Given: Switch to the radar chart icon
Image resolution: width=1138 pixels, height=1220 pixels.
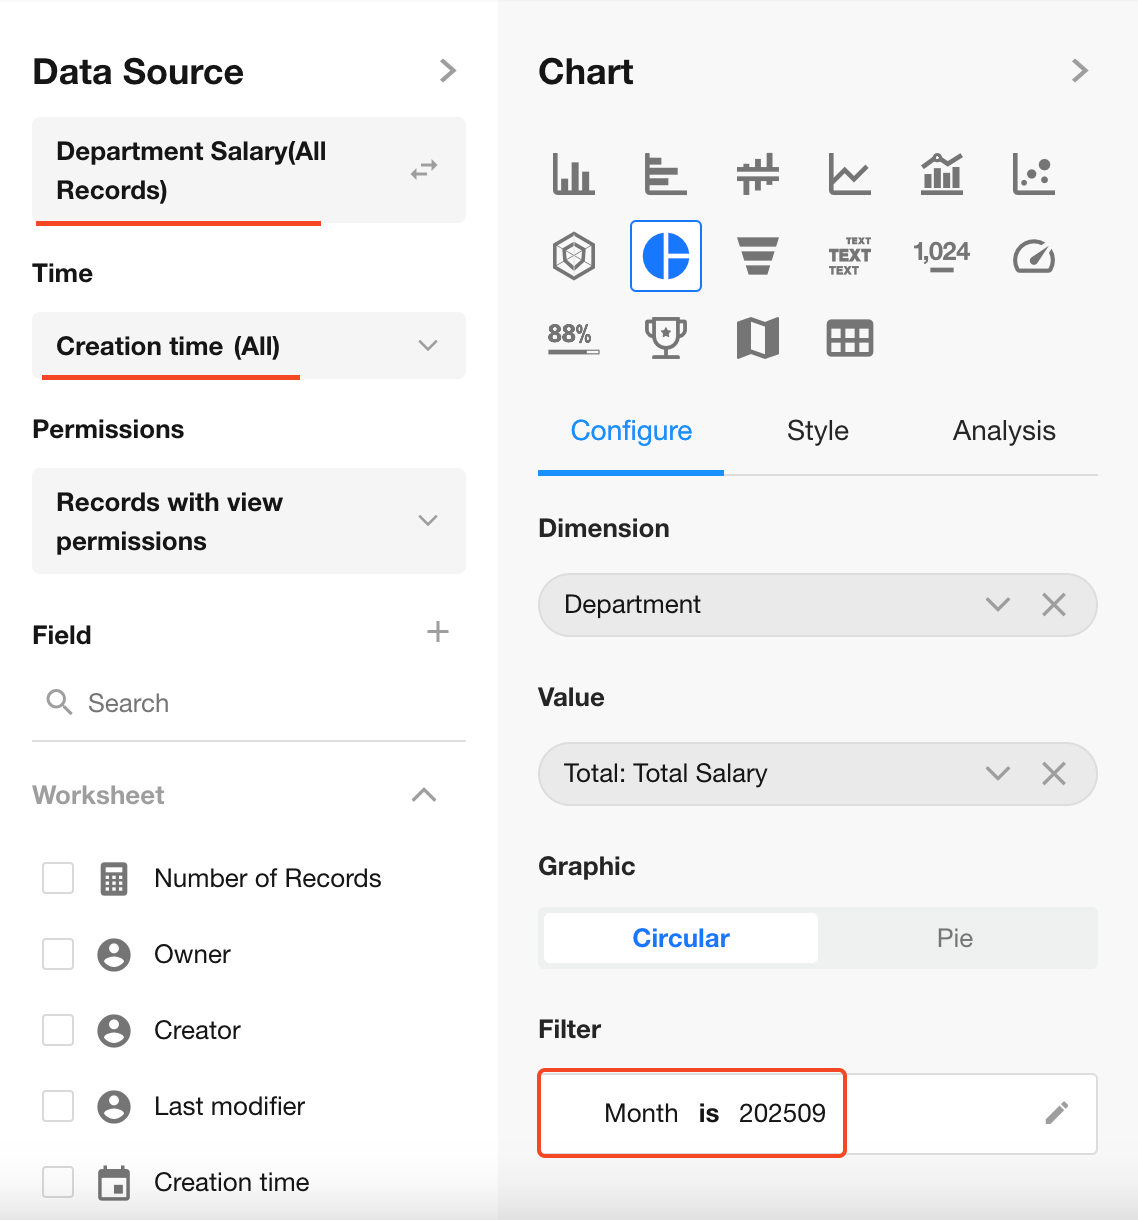Looking at the screenshot, I should 573,256.
